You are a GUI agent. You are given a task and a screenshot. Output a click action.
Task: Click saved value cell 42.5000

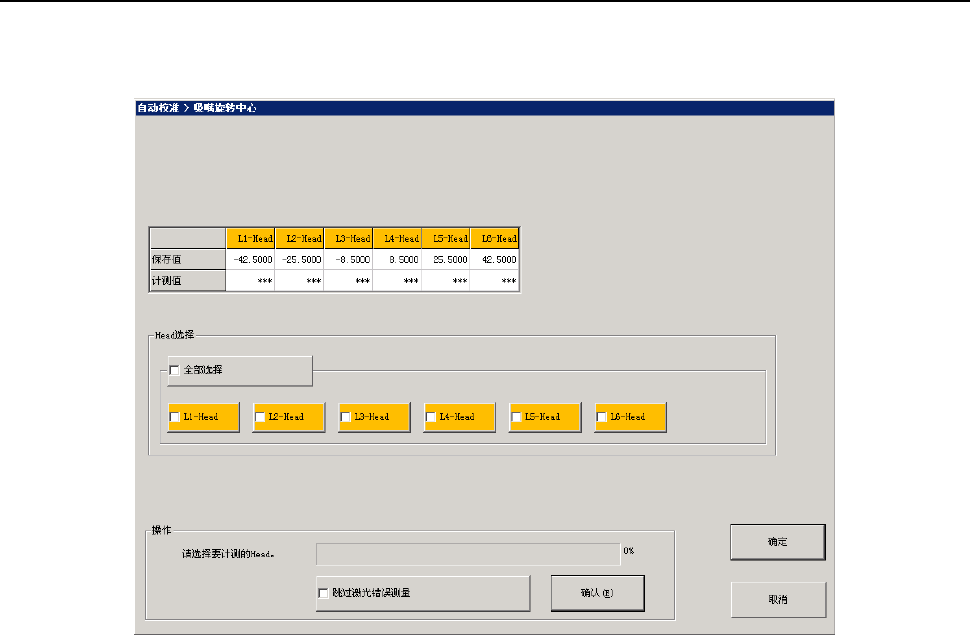point(495,259)
